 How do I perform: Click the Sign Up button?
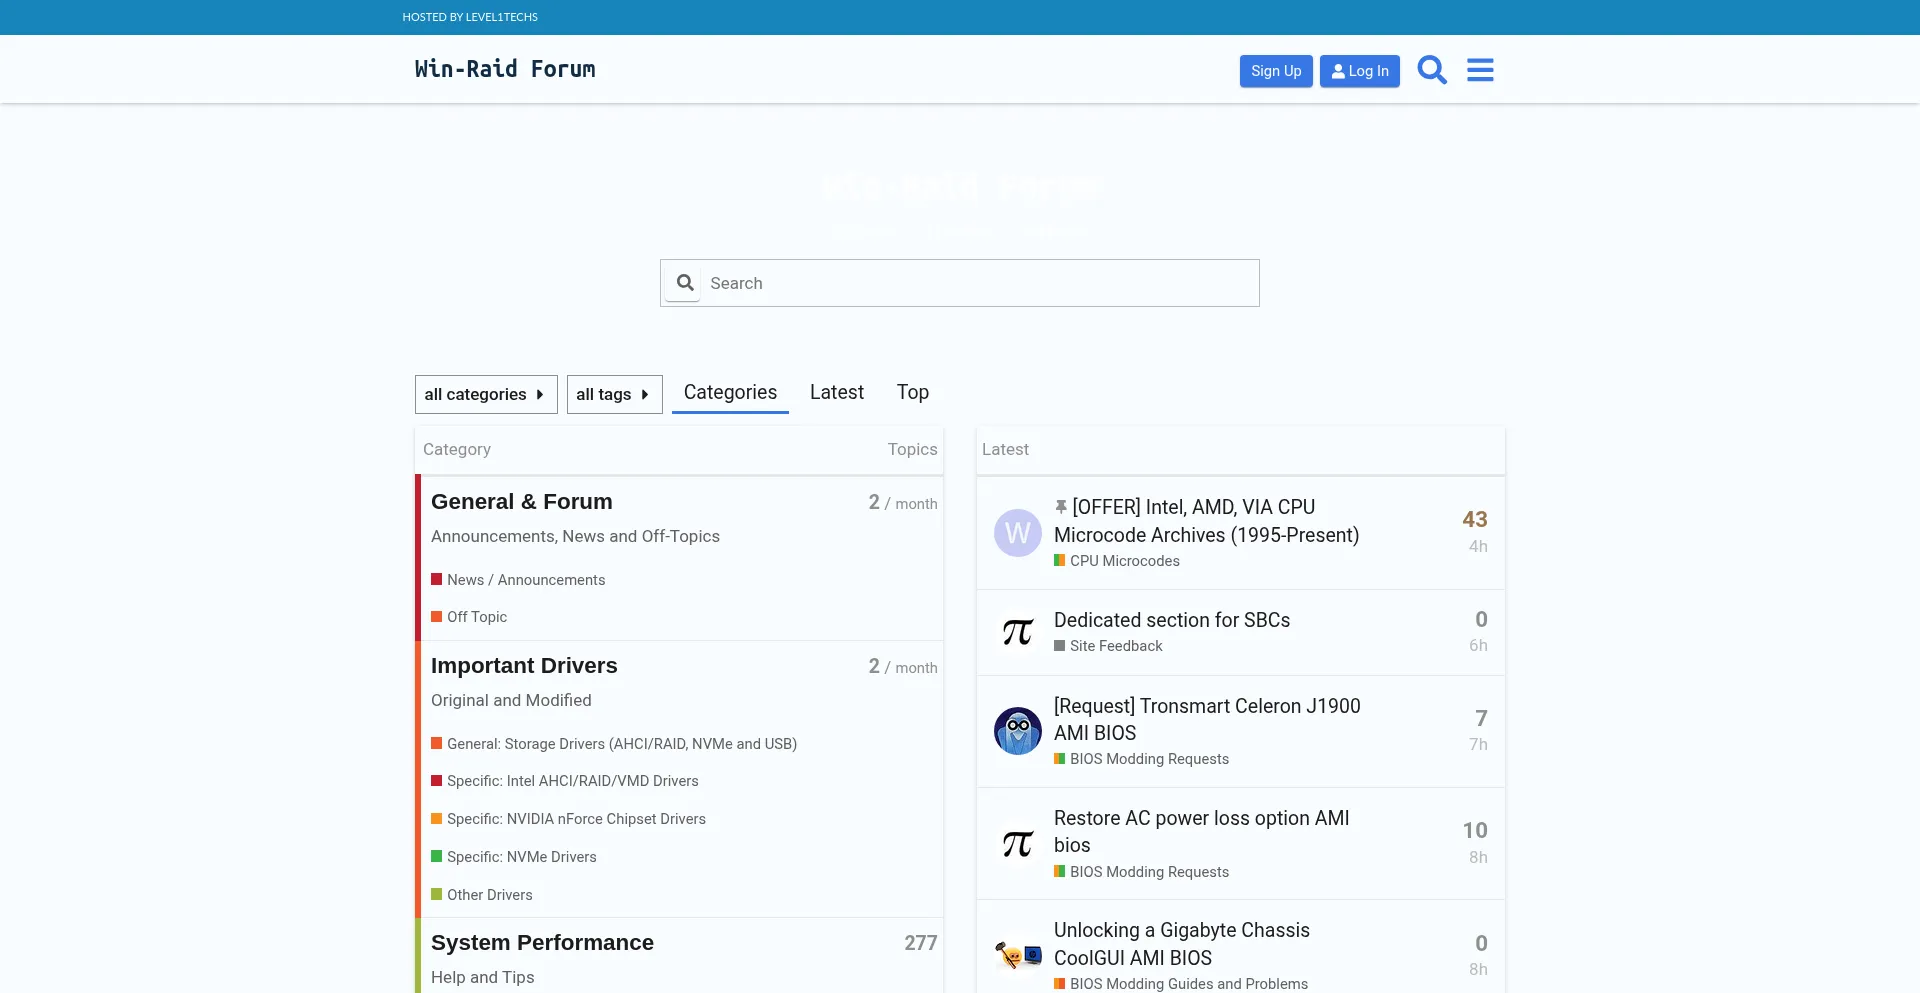point(1276,71)
